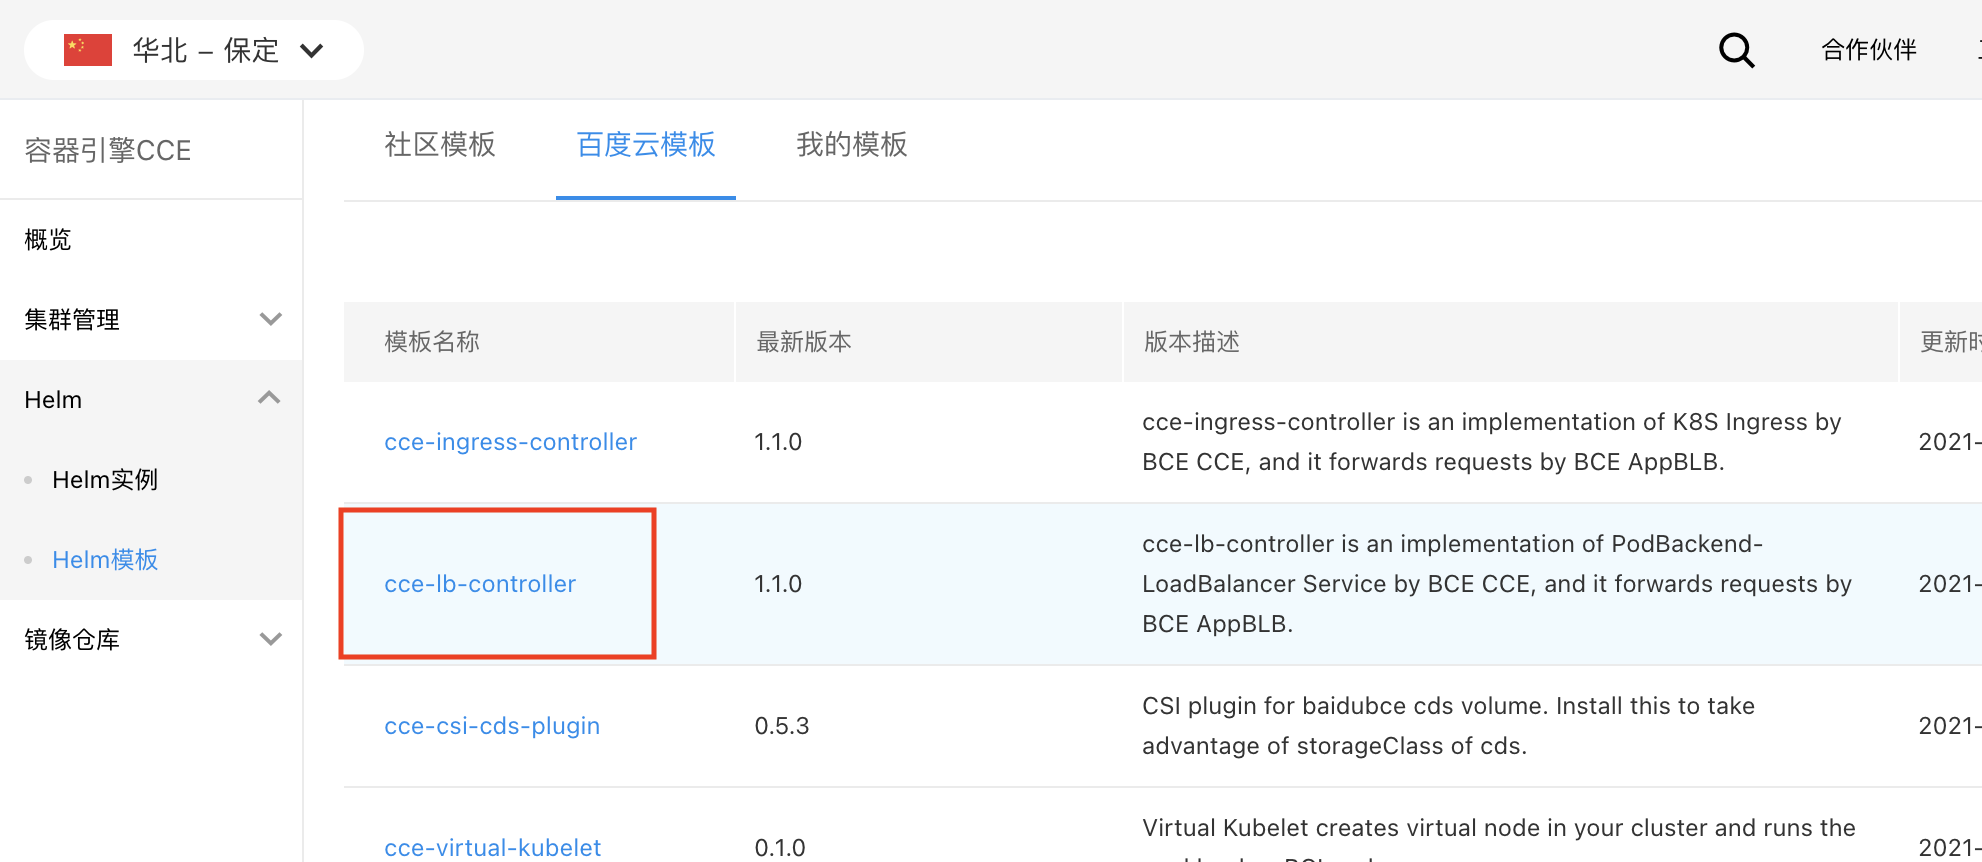Click version 0.1.0 of cce-virtual-kubelet

(780, 848)
